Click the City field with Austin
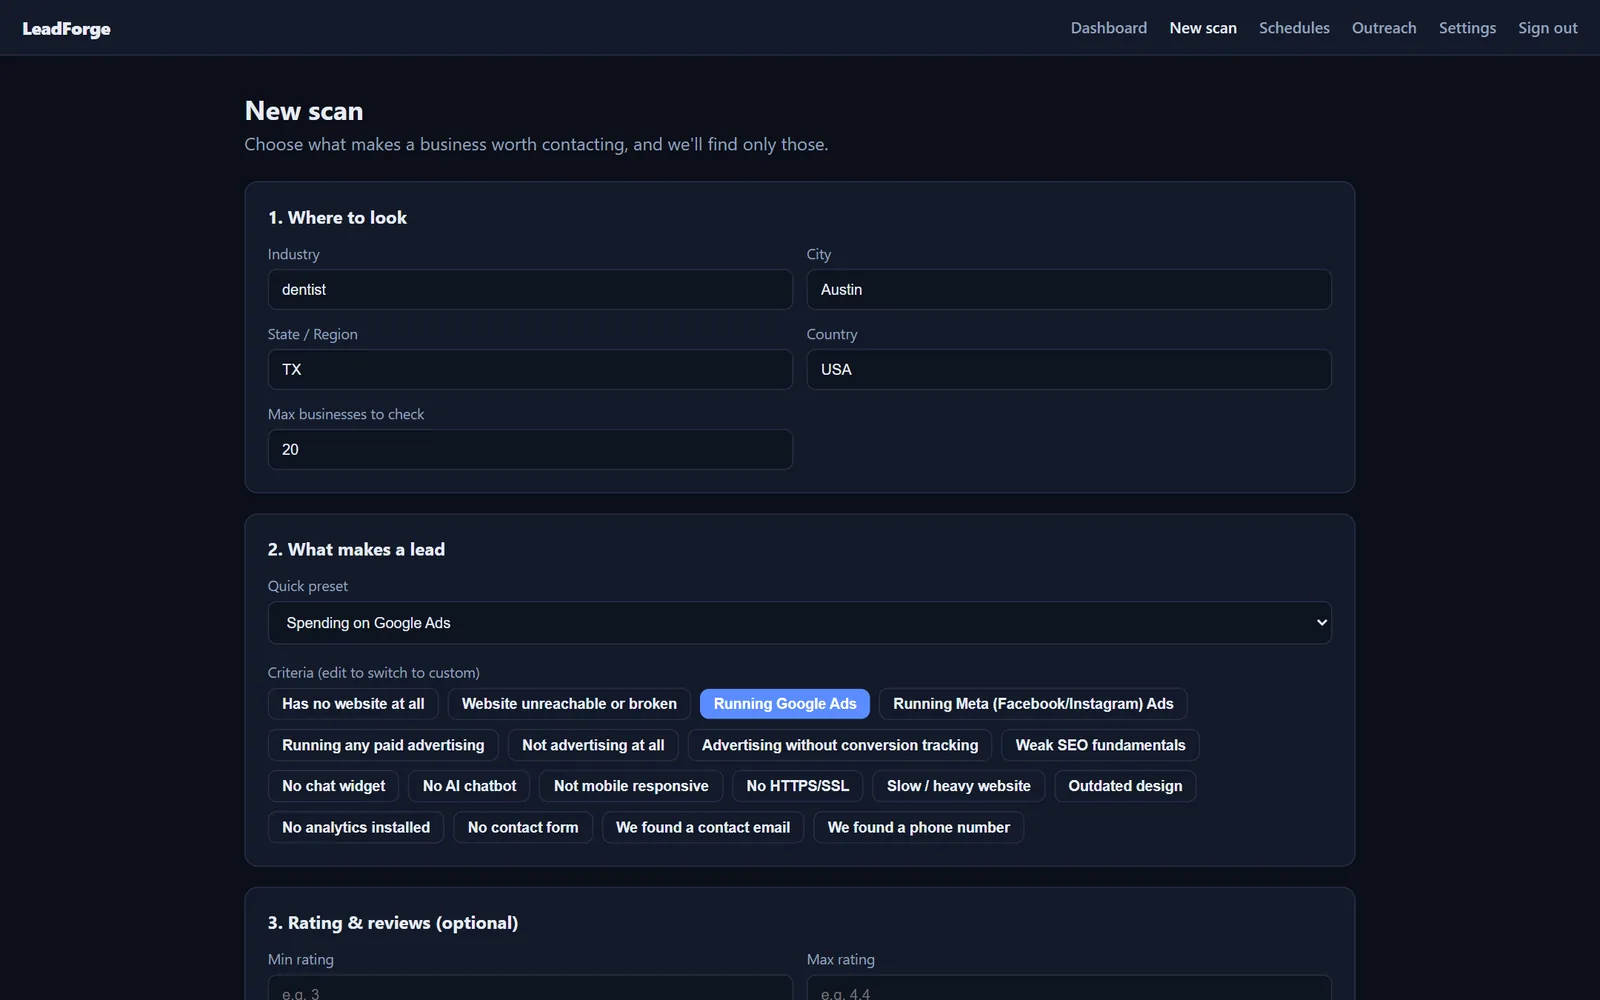The image size is (1600, 1000). (1068, 289)
